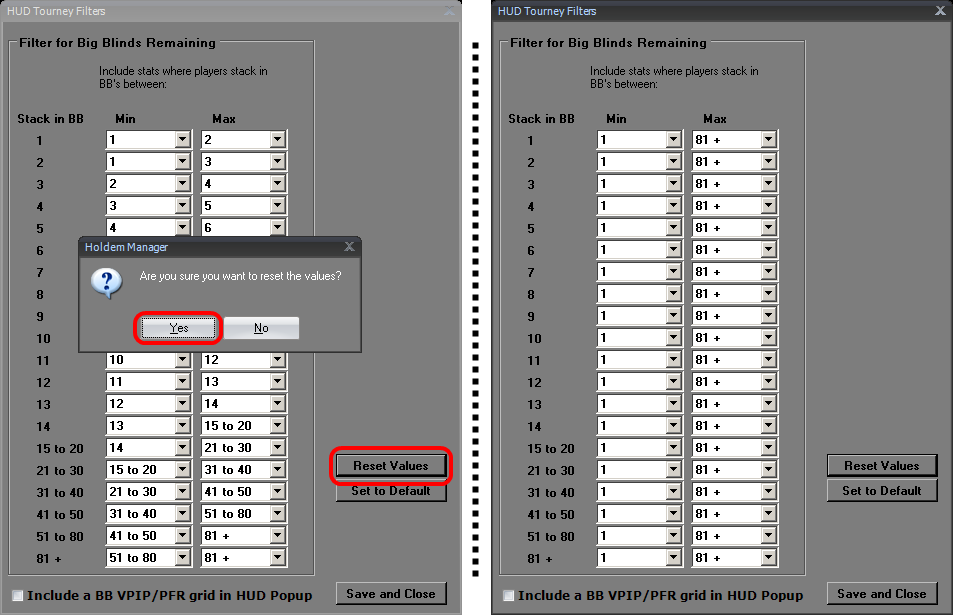Open Min dropdown for stack 1, right window
The width and height of the screenshot is (953, 615).
tap(673, 140)
